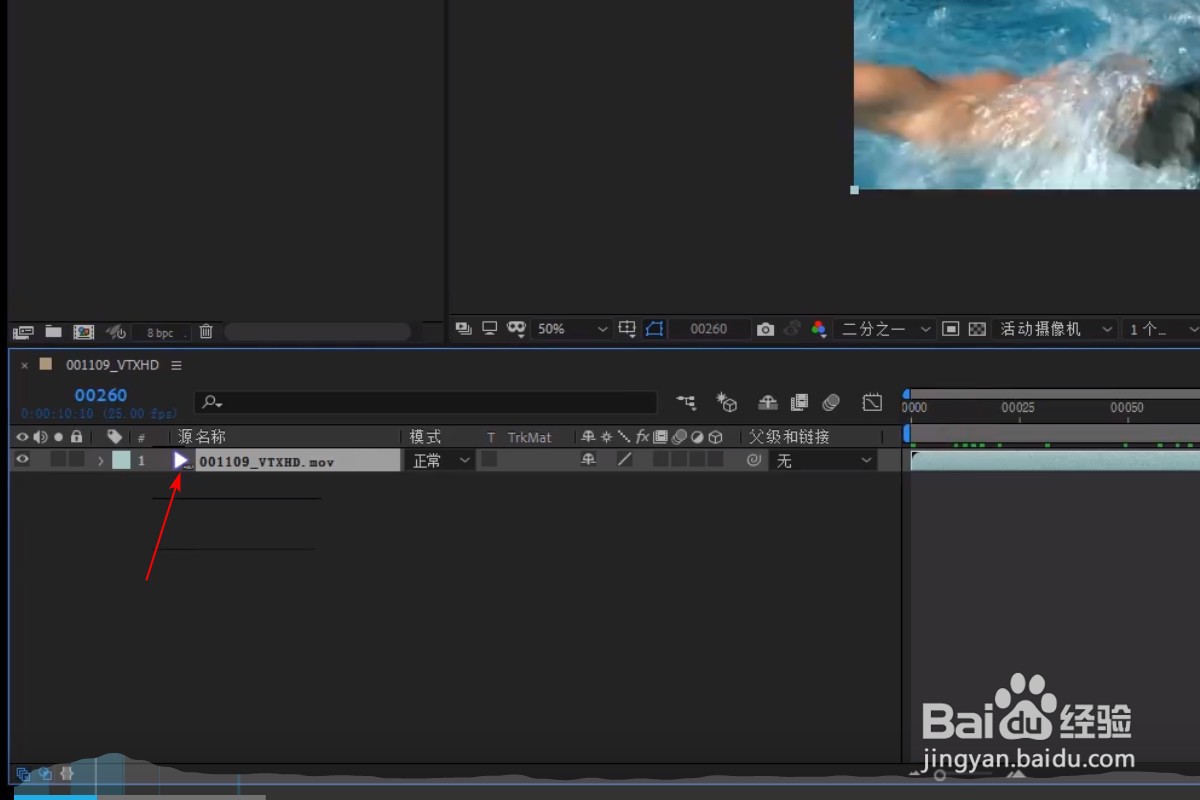Click the lock column header icon
The height and width of the screenshot is (800, 1200).
tap(76, 437)
